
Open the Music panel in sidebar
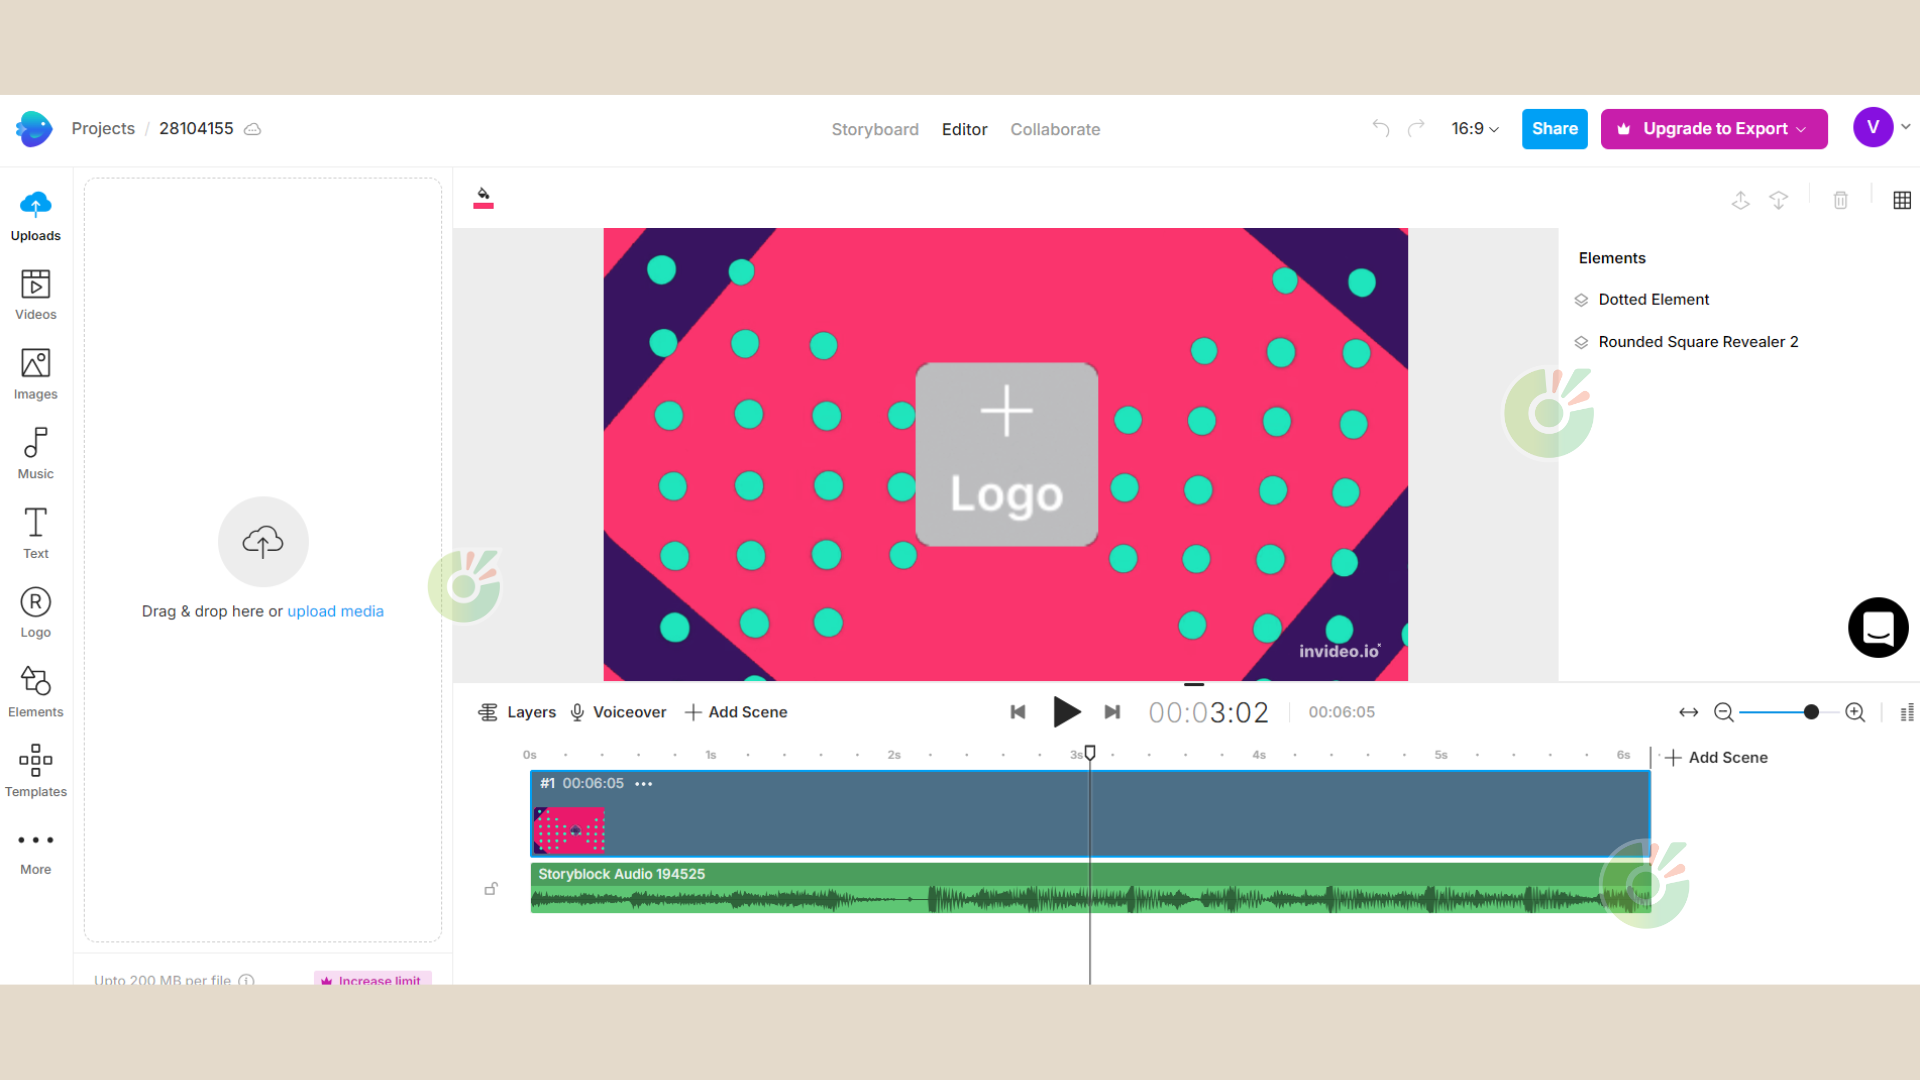pos(36,454)
